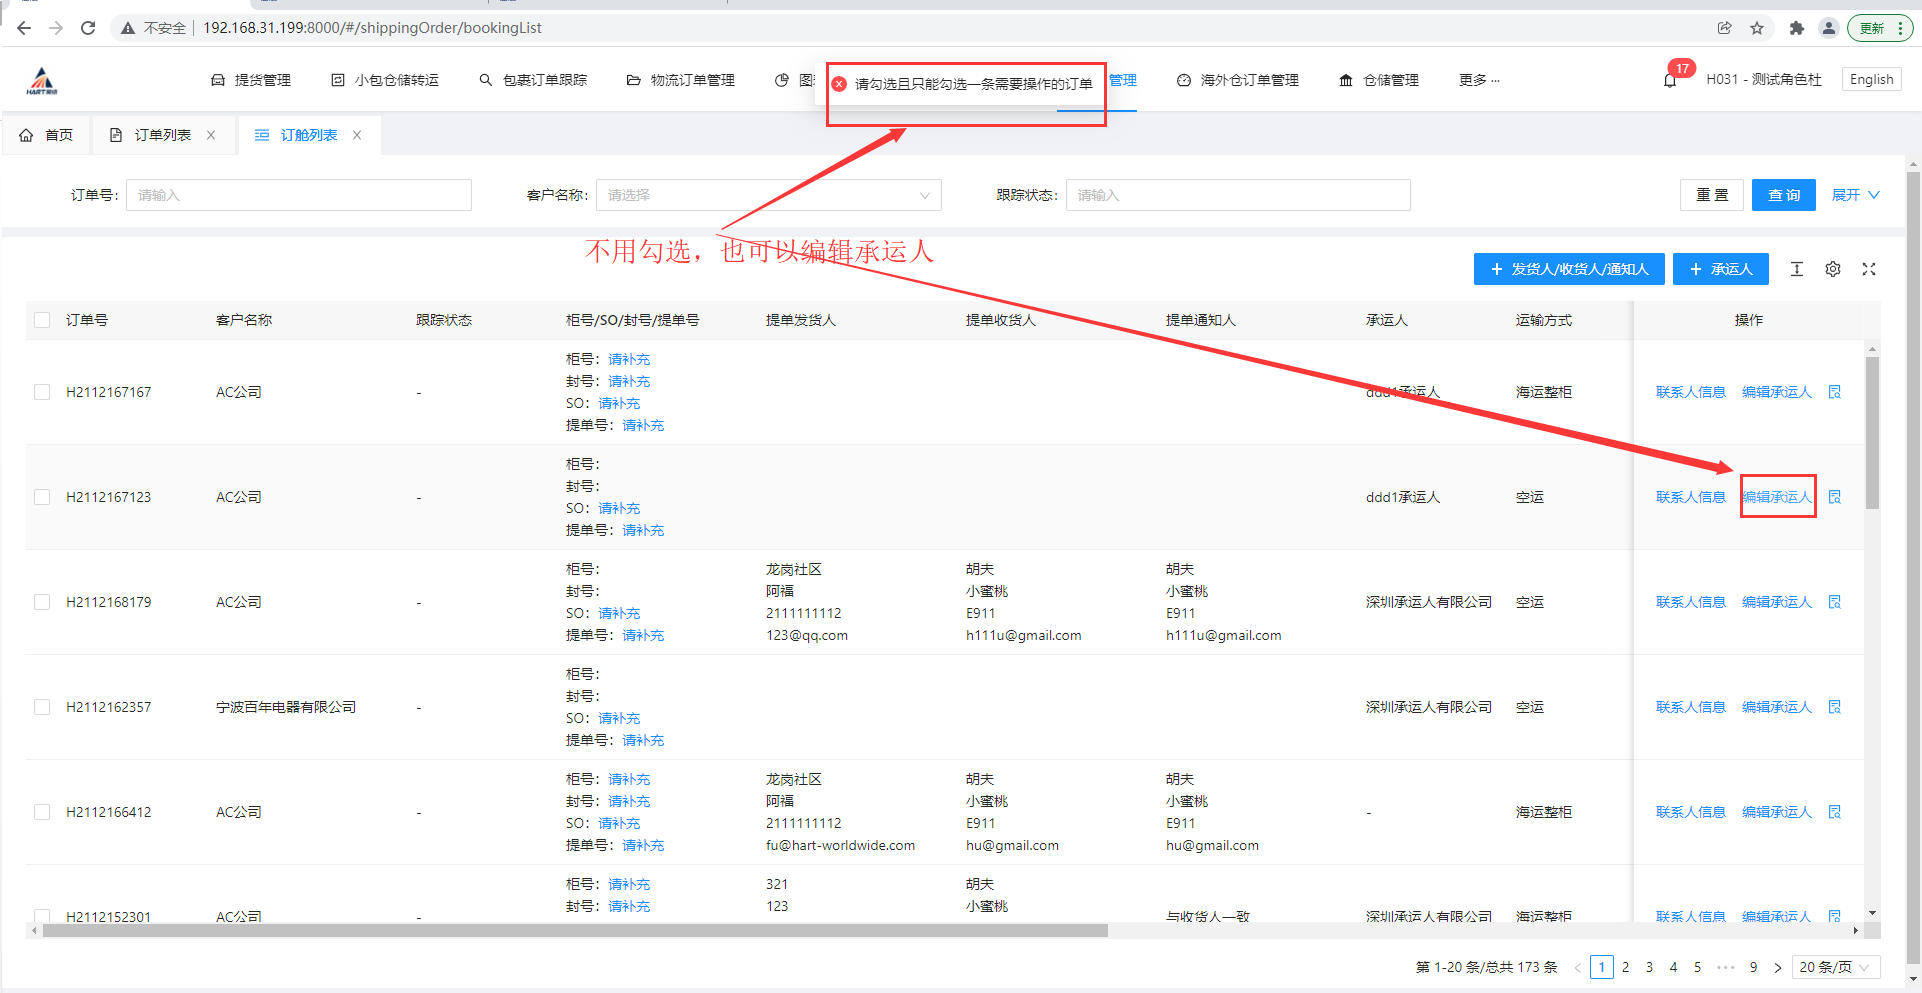Click the 查询 button
This screenshot has width=1922, height=993.
click(x=1784, y=195)
